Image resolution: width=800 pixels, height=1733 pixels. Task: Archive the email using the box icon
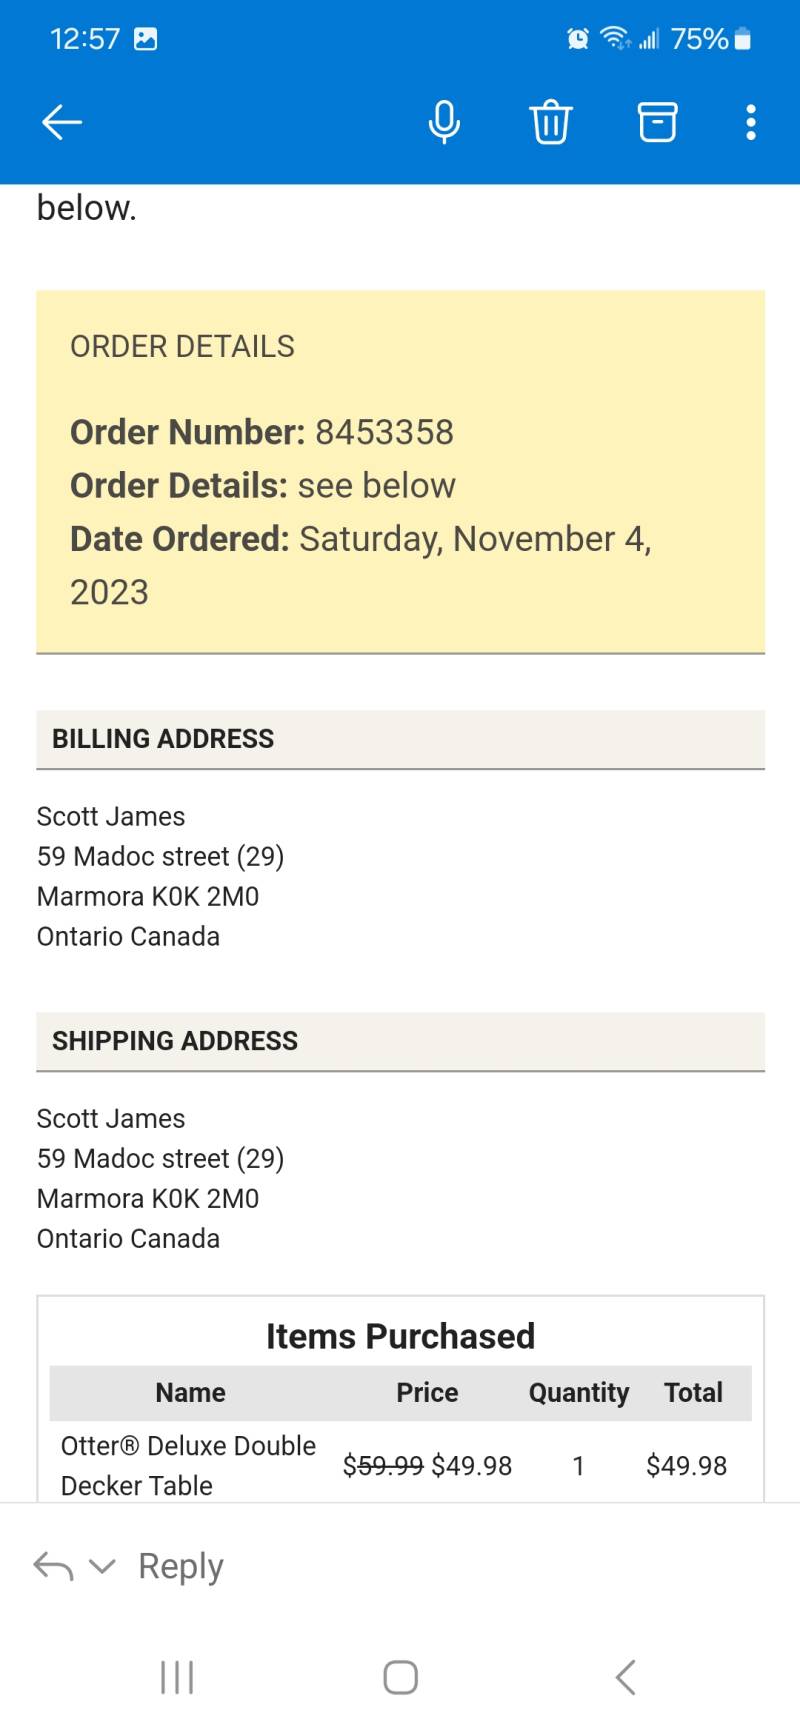(x=657, y=122)
